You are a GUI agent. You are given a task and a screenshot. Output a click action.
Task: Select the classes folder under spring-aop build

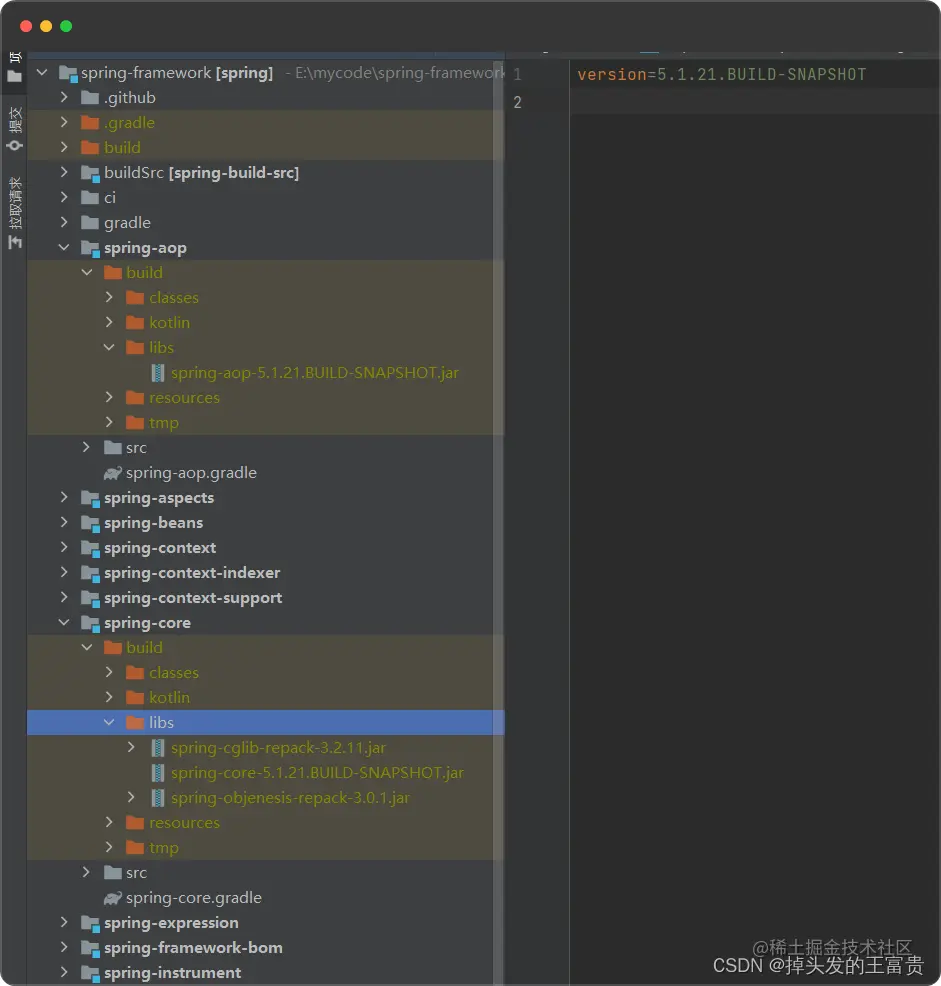coord(174,298)
